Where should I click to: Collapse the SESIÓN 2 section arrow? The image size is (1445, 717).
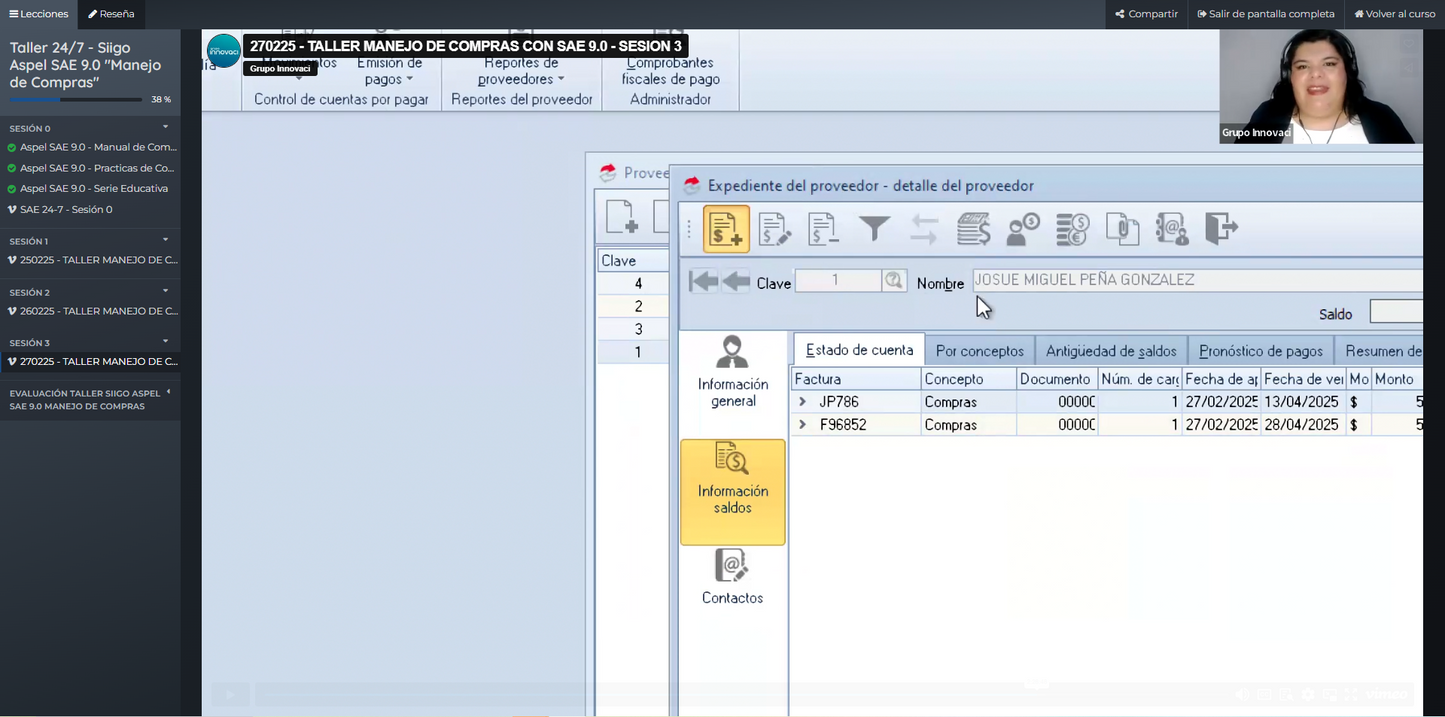[x=166, y=291]
